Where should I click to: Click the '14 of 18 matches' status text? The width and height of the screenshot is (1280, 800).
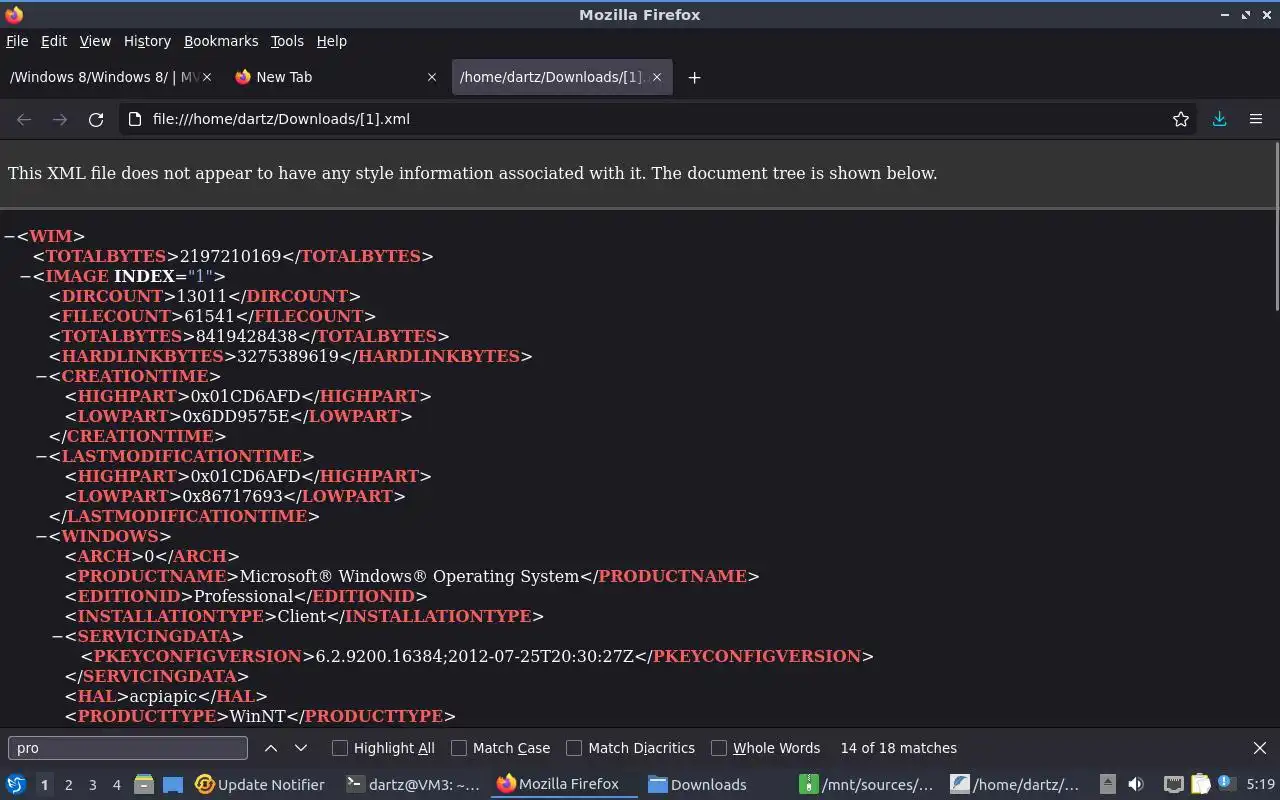click(x=899, y=748)
